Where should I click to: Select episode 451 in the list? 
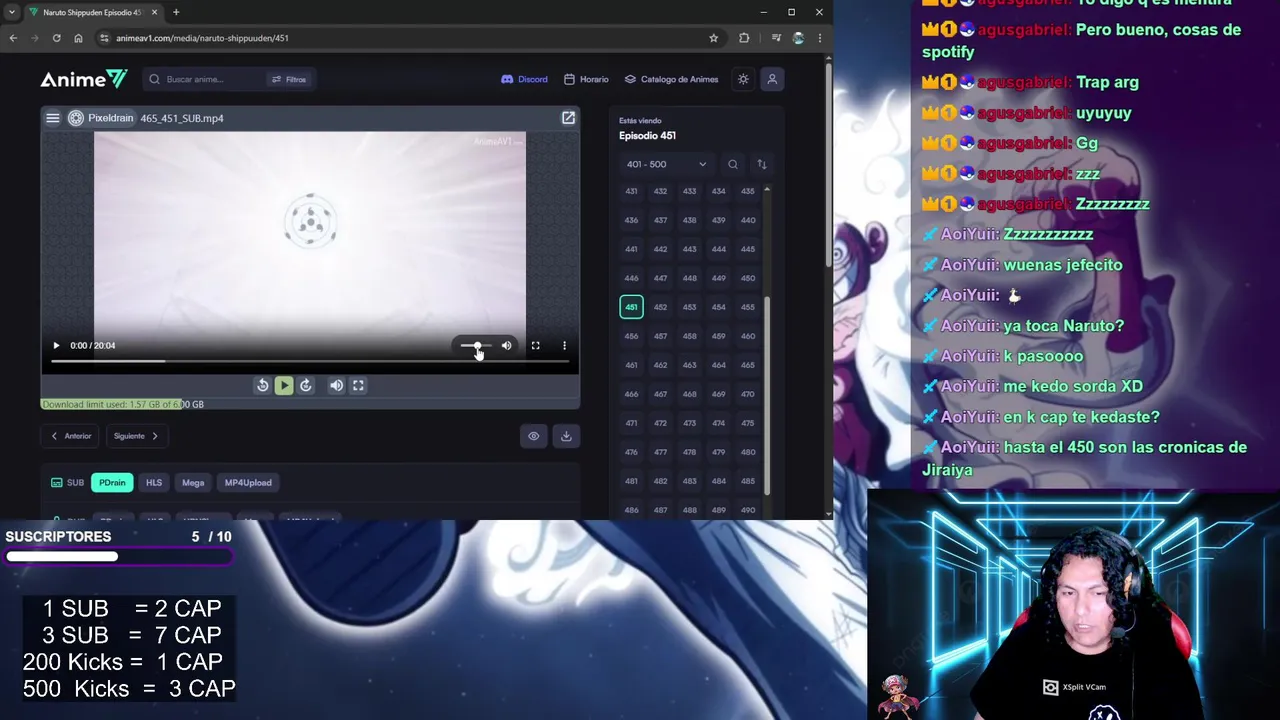click(x=631, y=307)
